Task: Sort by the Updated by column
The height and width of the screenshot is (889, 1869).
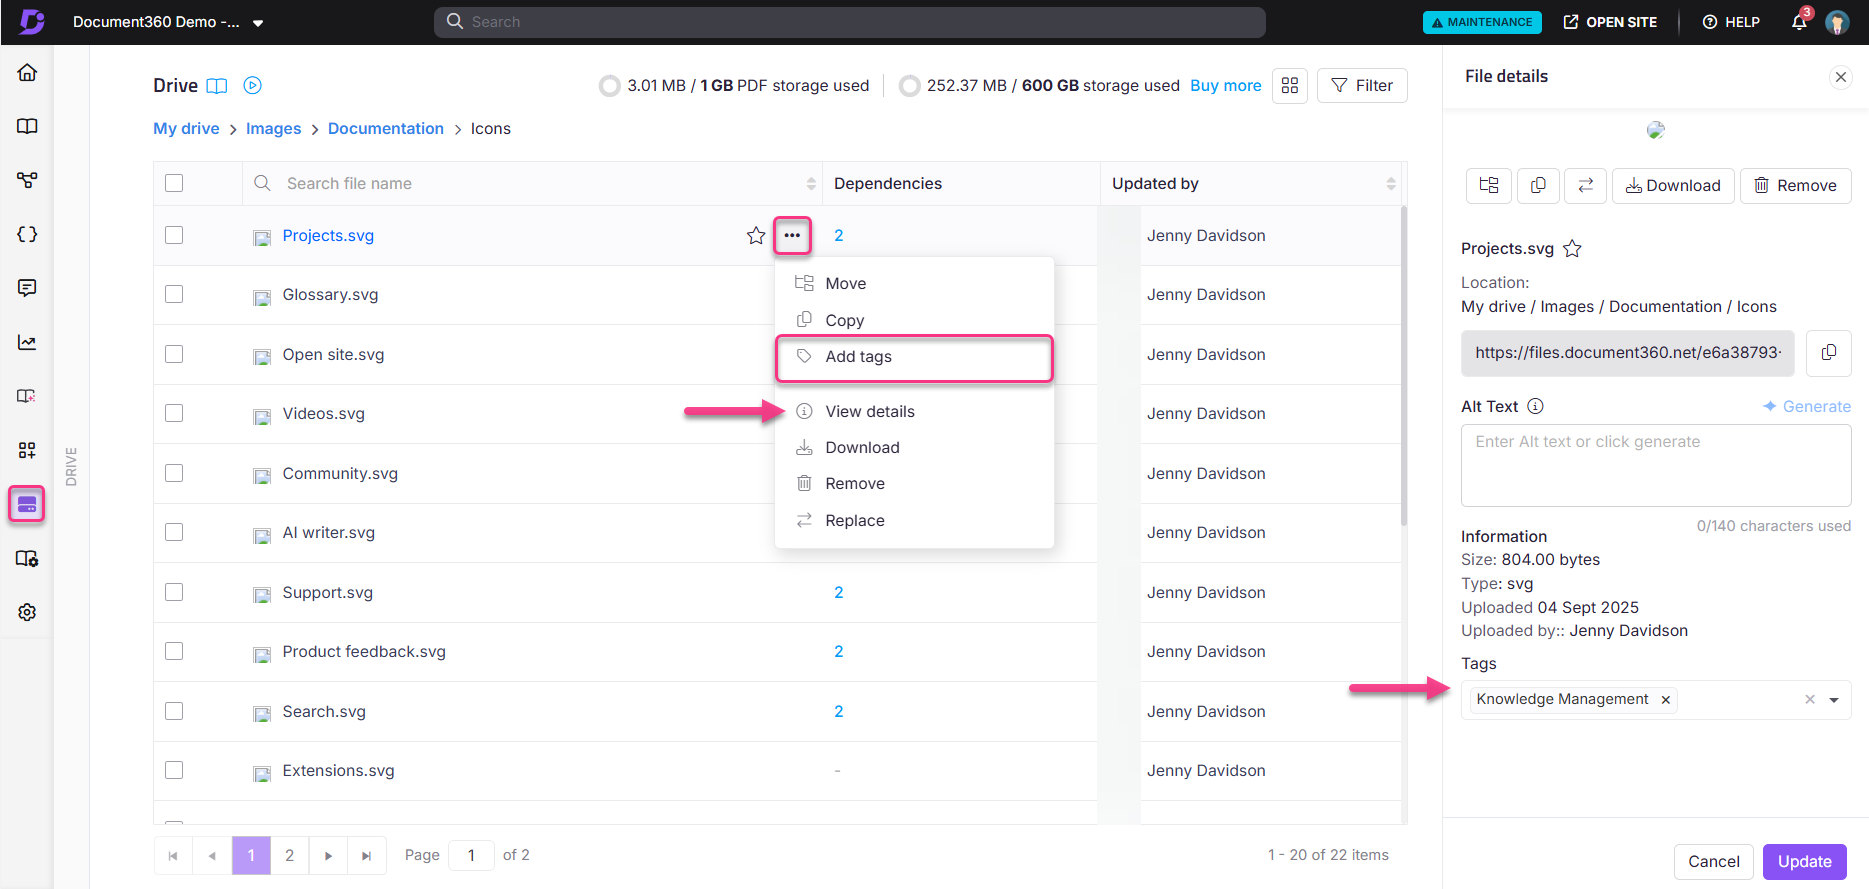Action: tap(1391, 184)
